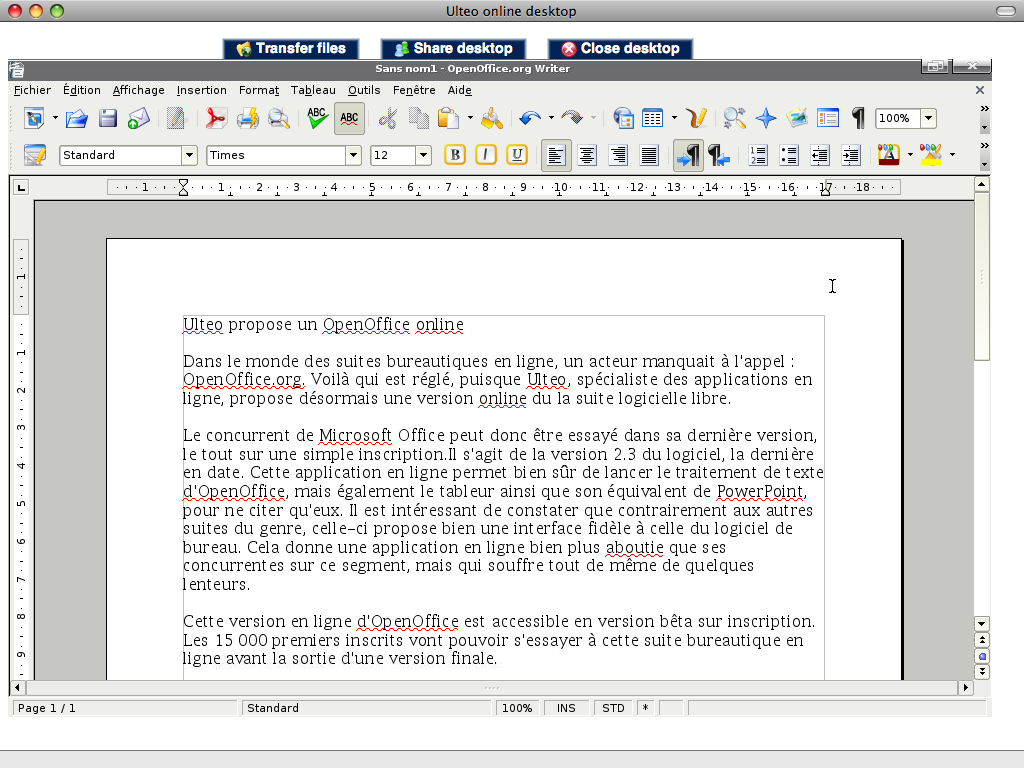1024x768 pixels.
Task: Open Find and Replace binoculars icon
Action: point(735,118)
